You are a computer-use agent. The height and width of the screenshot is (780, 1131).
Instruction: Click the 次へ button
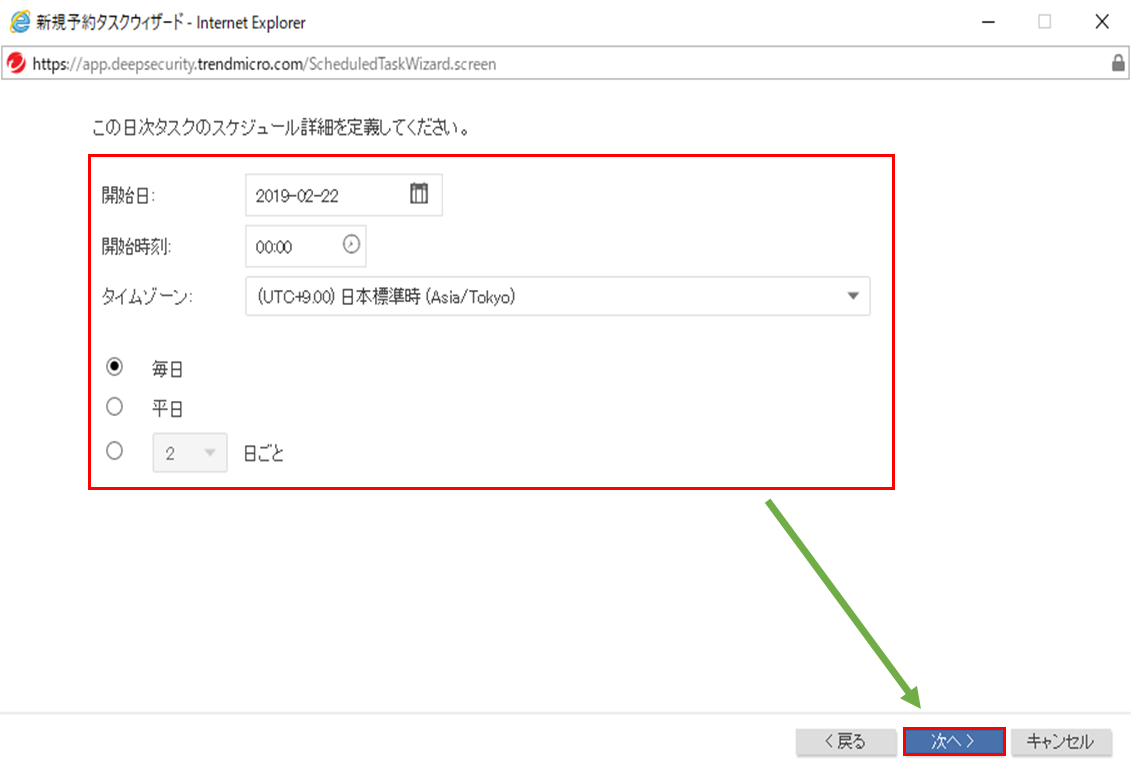tap(954, 741)
